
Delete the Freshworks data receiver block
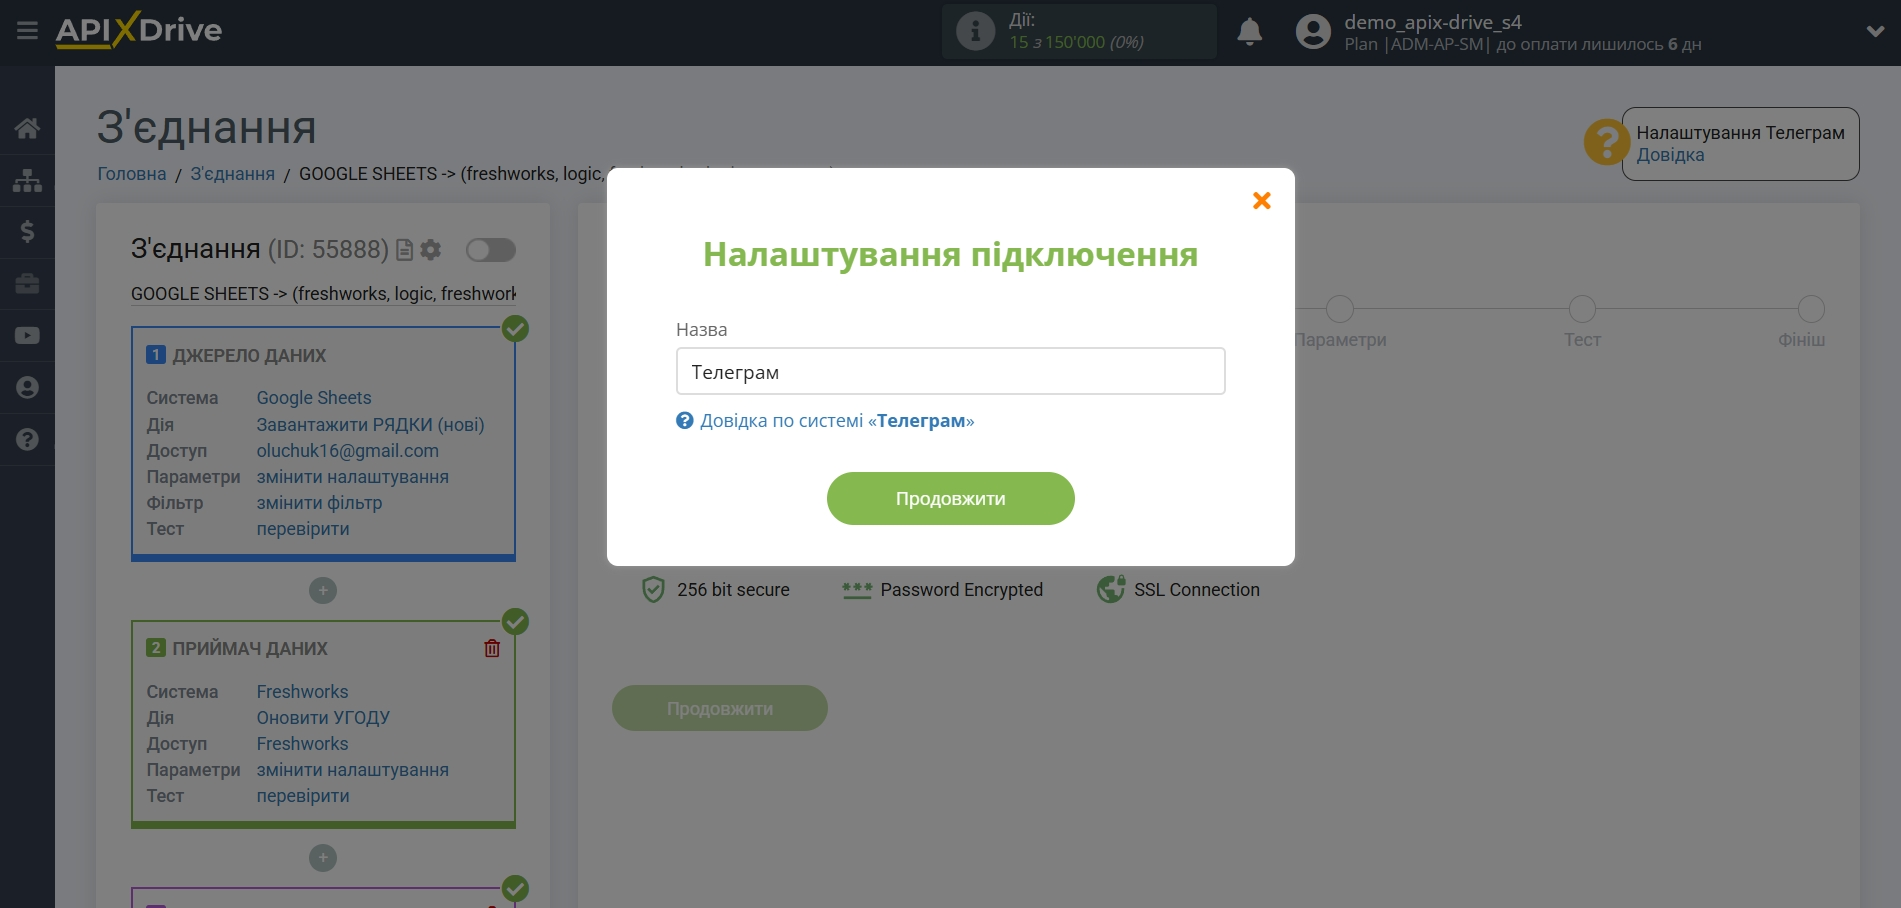point(492,648)
